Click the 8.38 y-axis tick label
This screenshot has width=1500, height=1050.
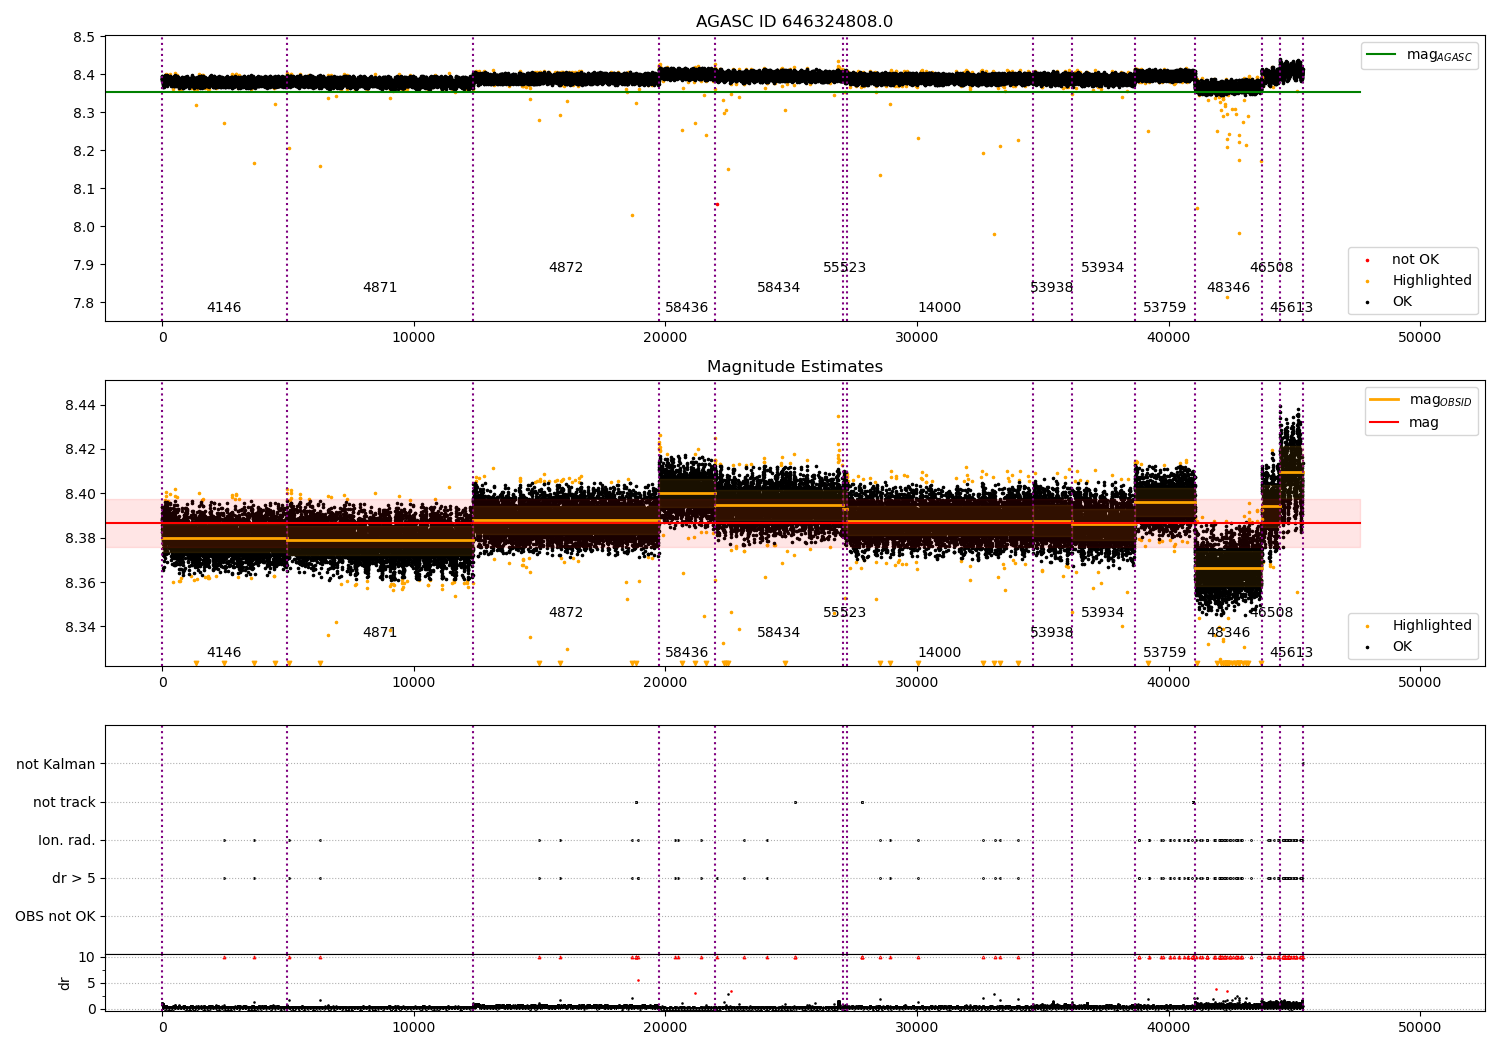81,539
